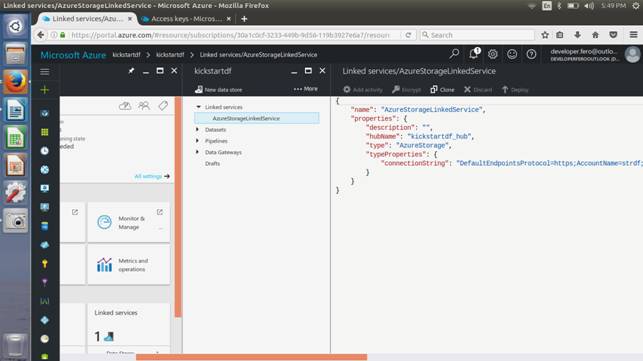643x361 pixels.
Task: Bookmark page with star icon
Action: [x=545, y=35]
